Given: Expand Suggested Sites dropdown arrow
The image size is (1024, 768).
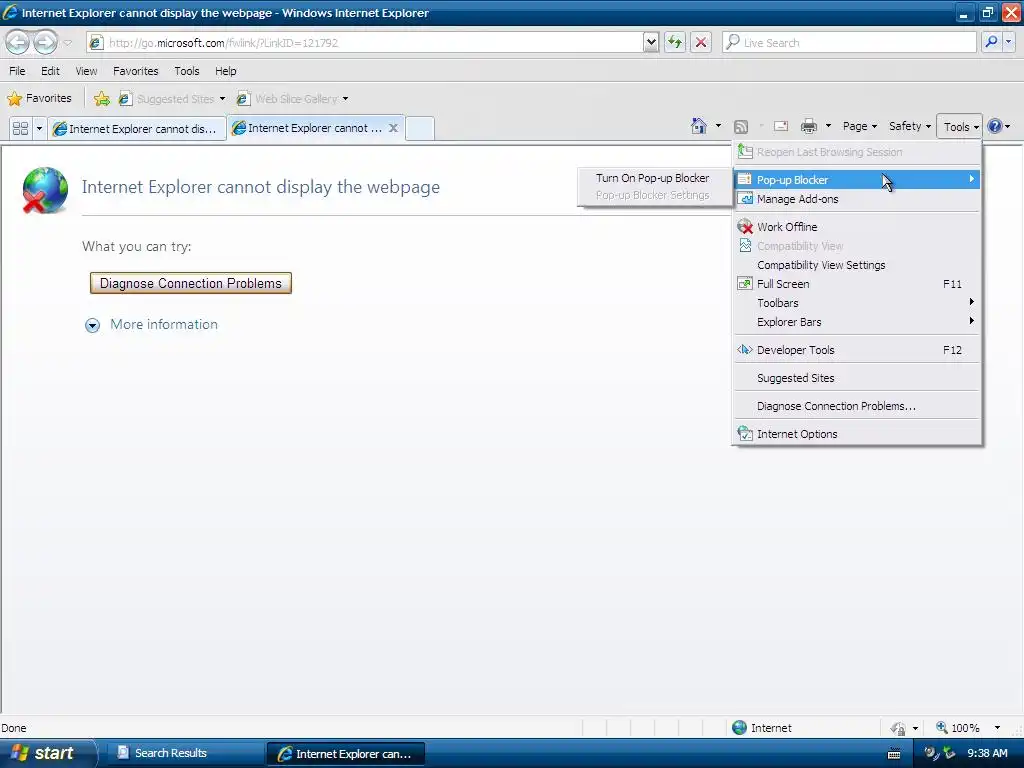Looking at the screenshot, I should point(222,99).
